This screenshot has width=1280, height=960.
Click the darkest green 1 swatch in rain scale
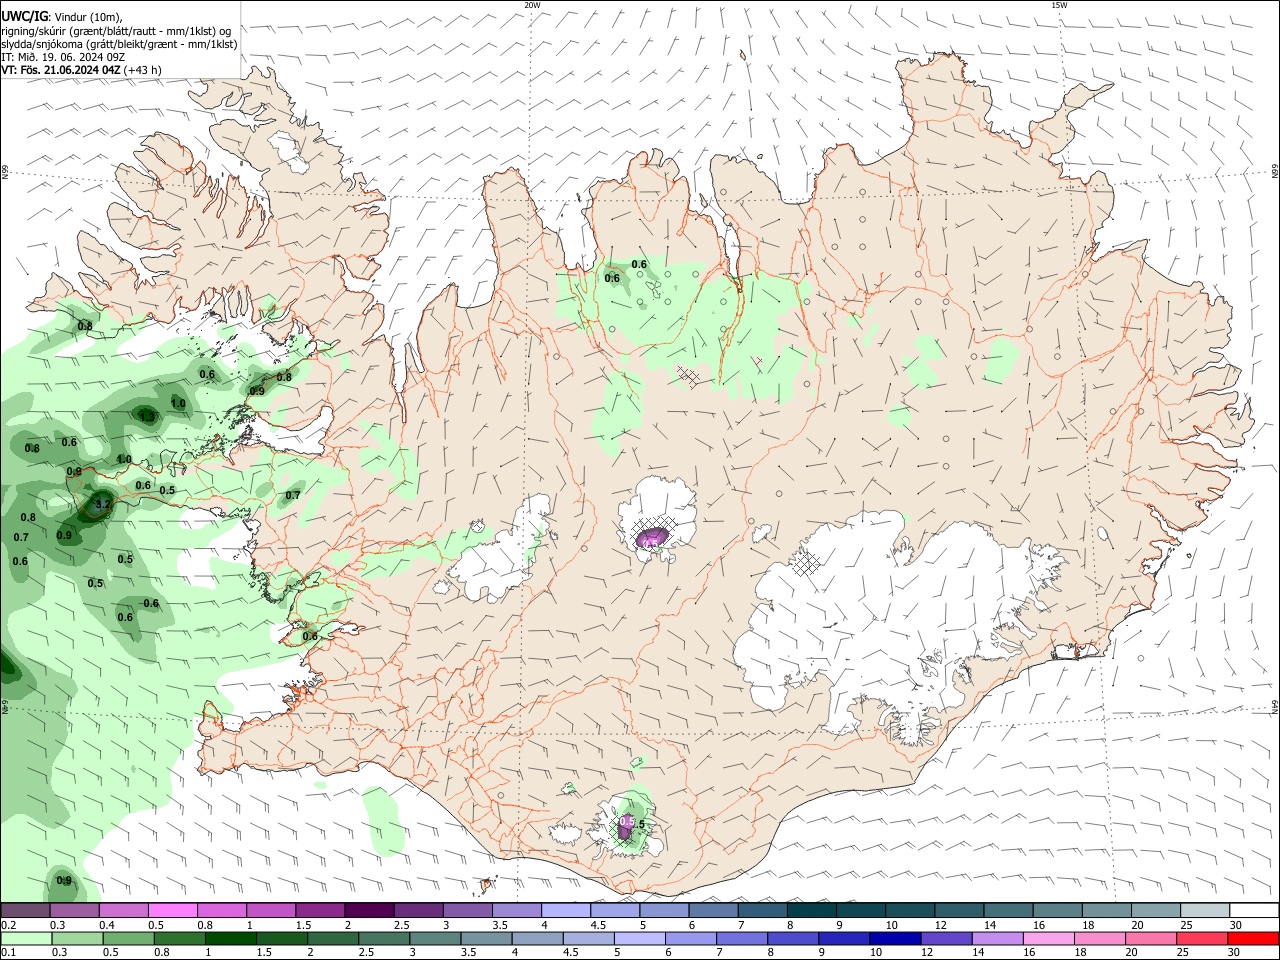tap(230, 938)
